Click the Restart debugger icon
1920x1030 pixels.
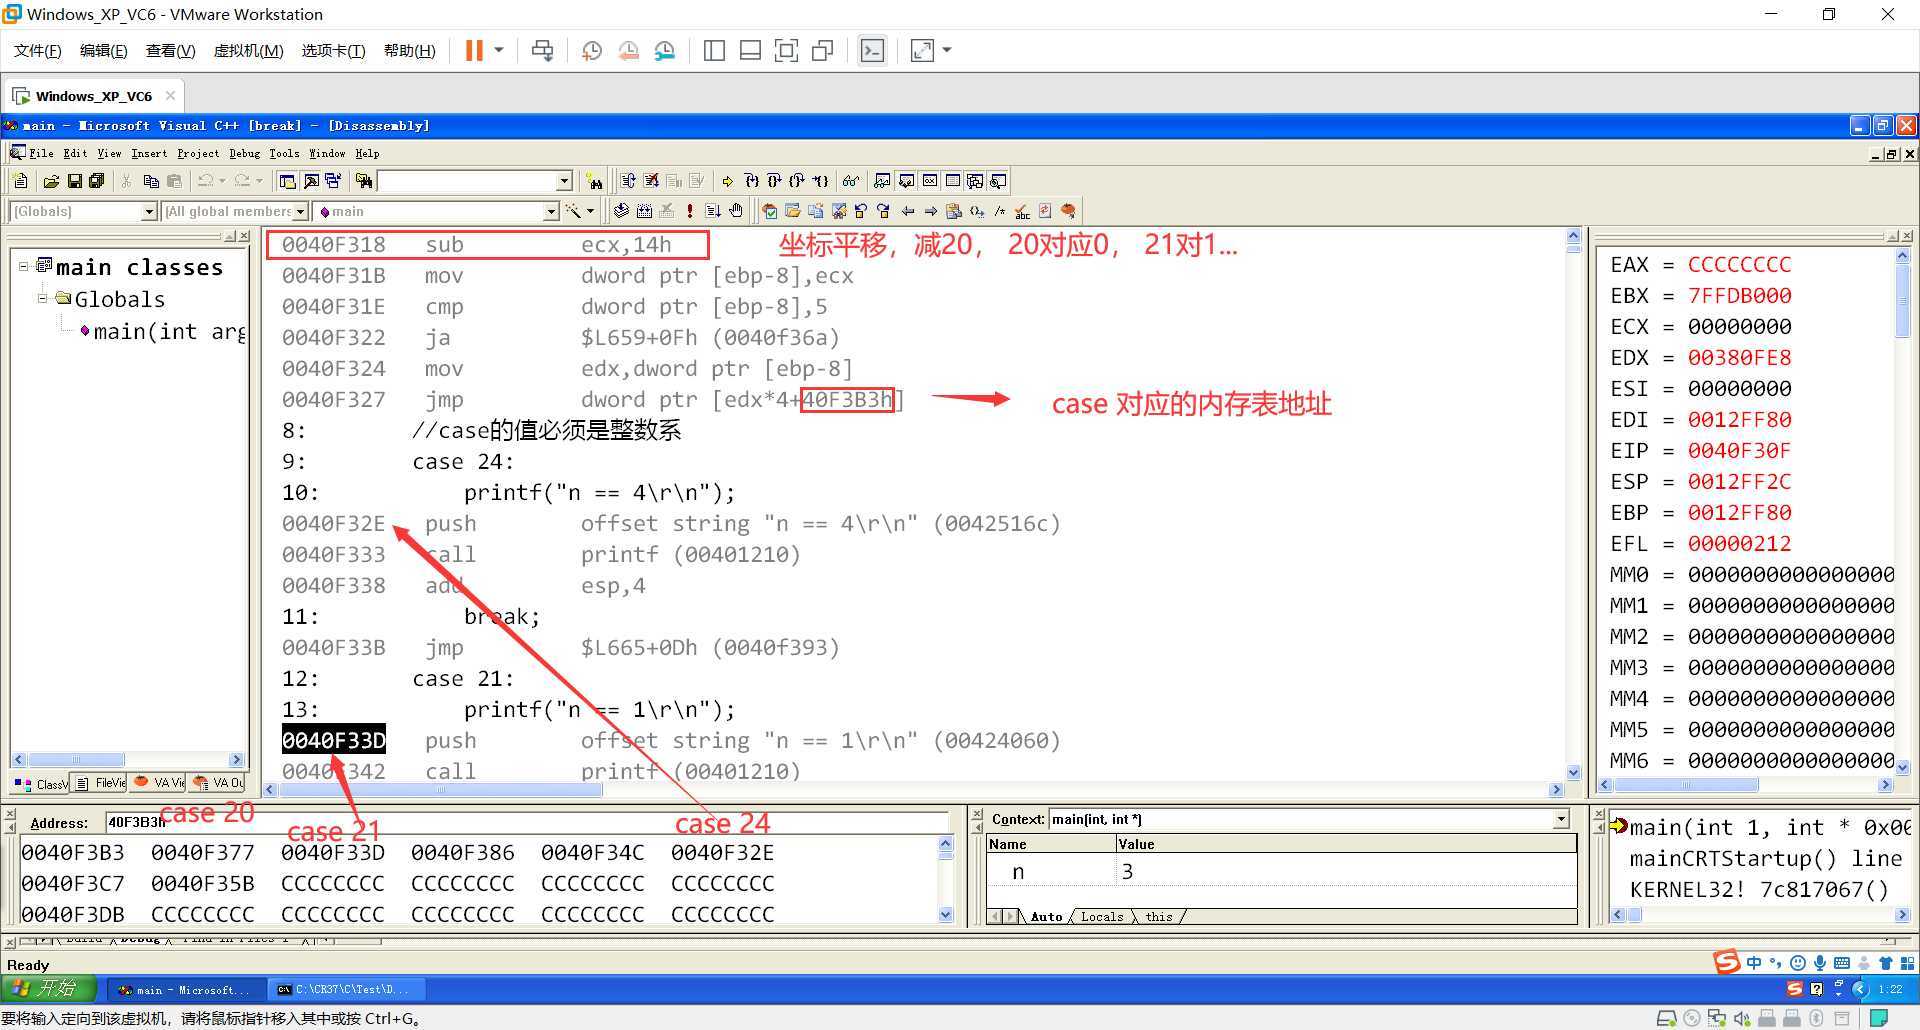627,181
